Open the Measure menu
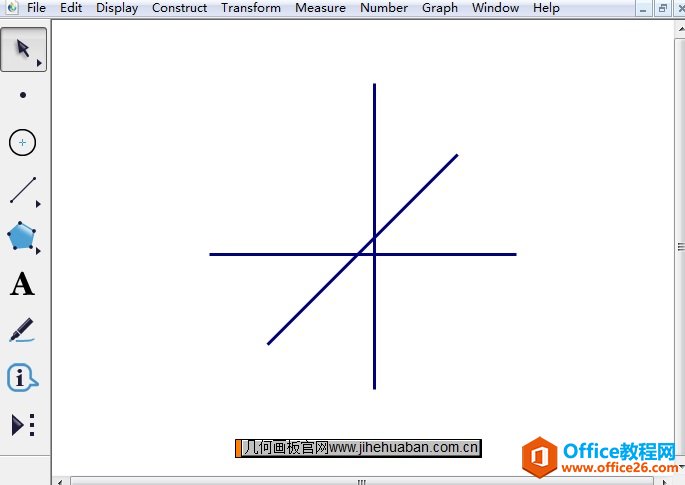 [320, 8]
